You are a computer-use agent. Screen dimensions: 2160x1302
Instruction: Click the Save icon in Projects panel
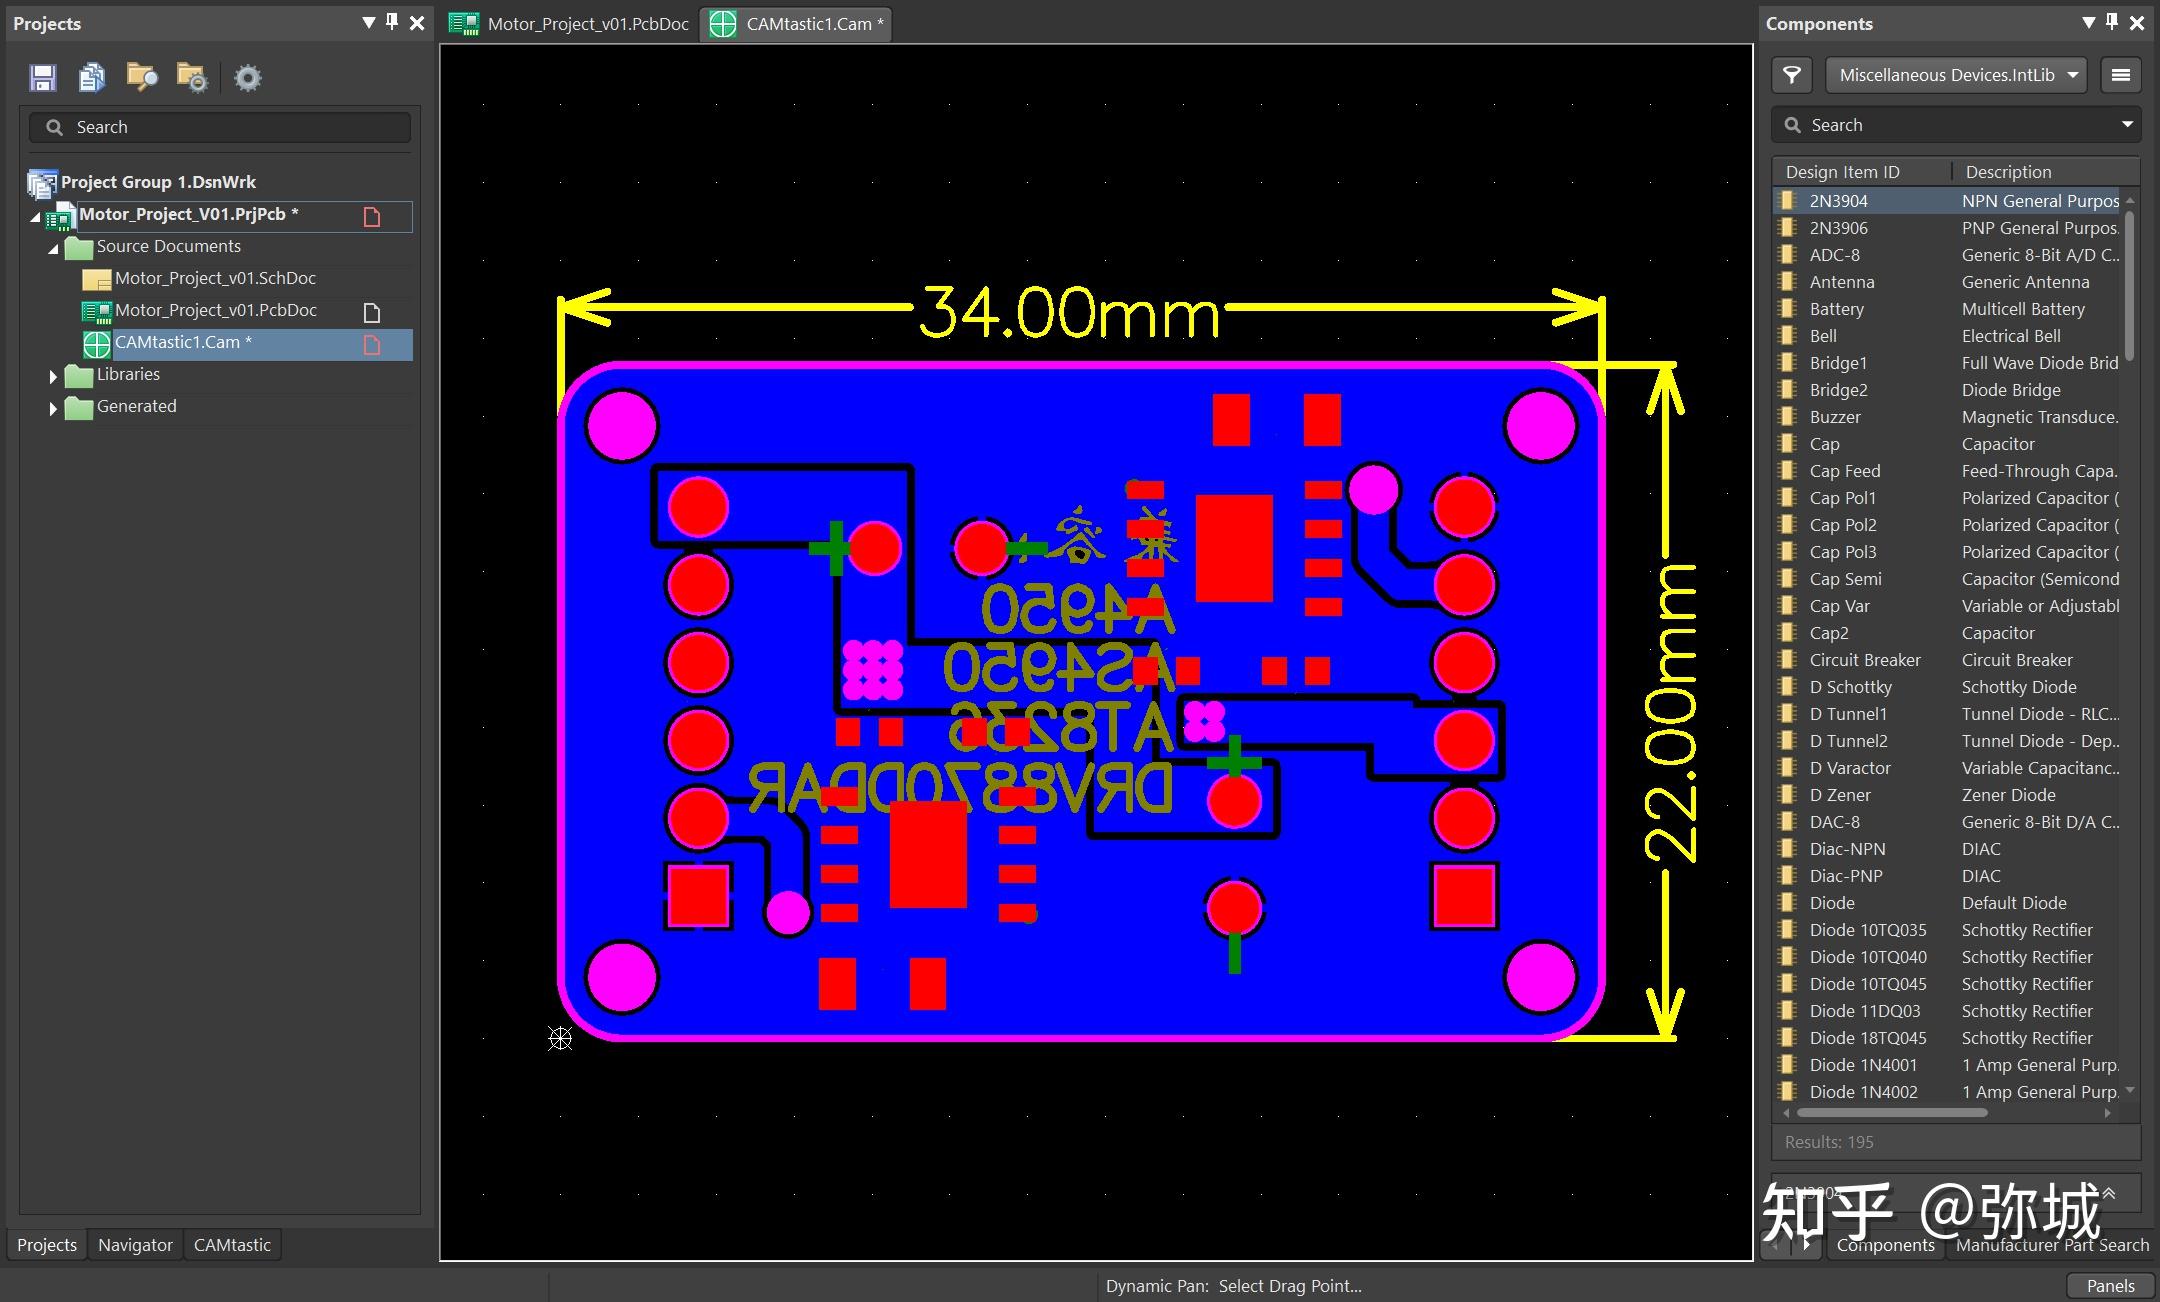[43, 78]
